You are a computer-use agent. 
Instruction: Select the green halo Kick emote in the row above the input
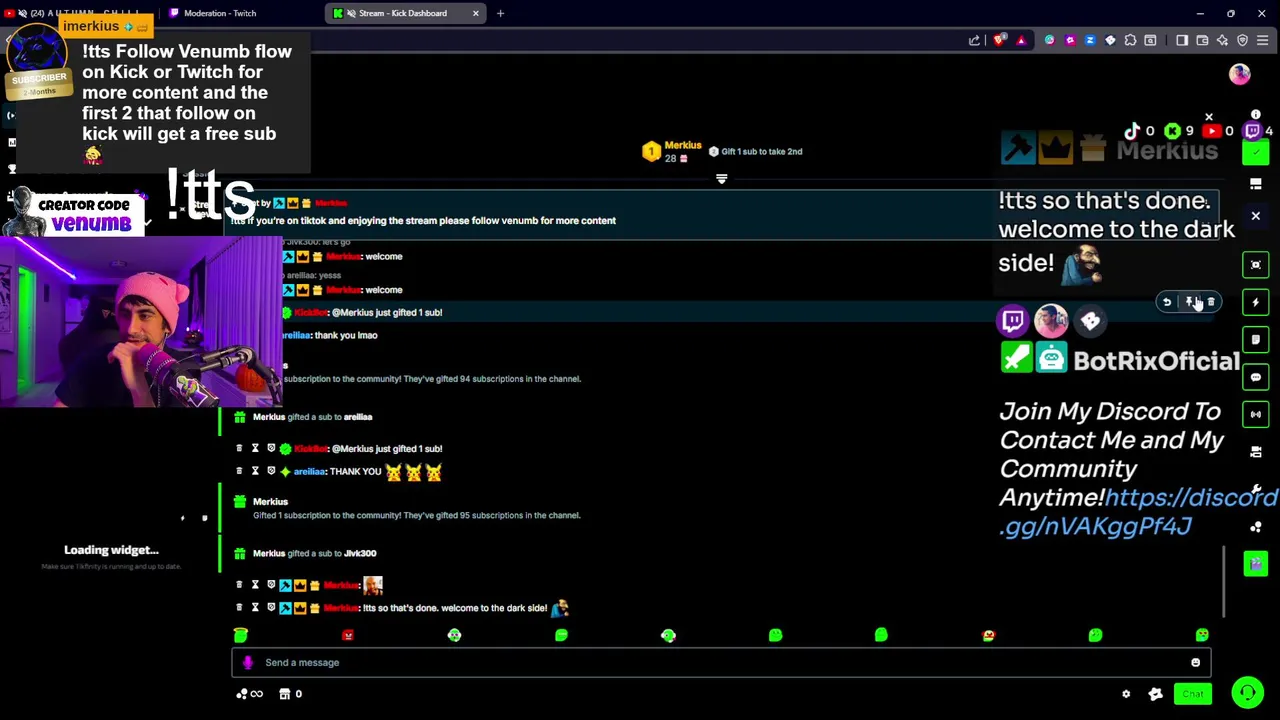tap(240, 635)
